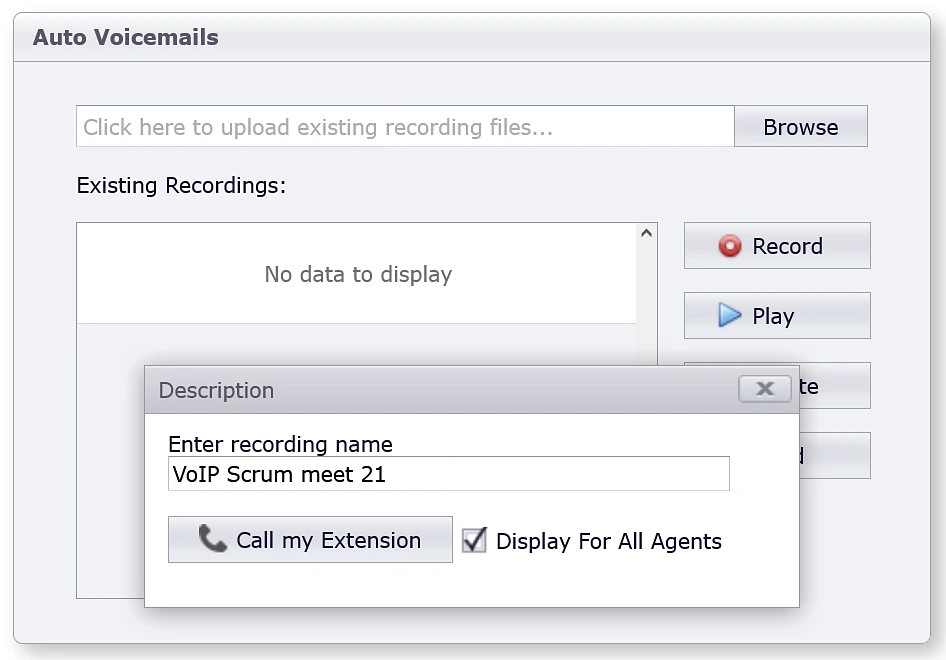Screen dimensions: 946x660
Task: Click the phone handset icon
Action: [212, 538]
